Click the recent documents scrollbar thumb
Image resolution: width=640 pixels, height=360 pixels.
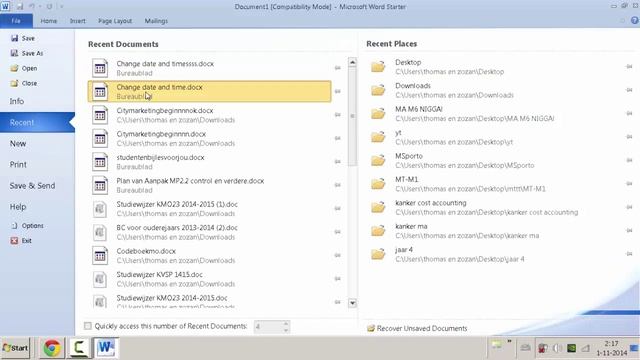point(352,116)
